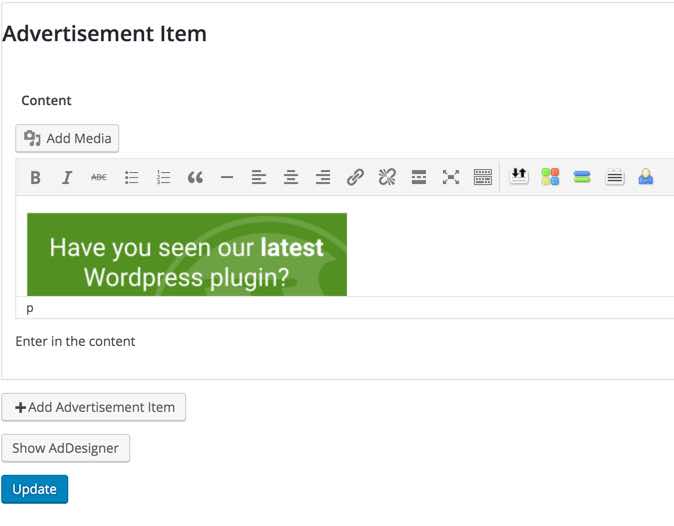674x526 pixels.
Task: Insert Read More tag
Action: click(x=419, y=177)
